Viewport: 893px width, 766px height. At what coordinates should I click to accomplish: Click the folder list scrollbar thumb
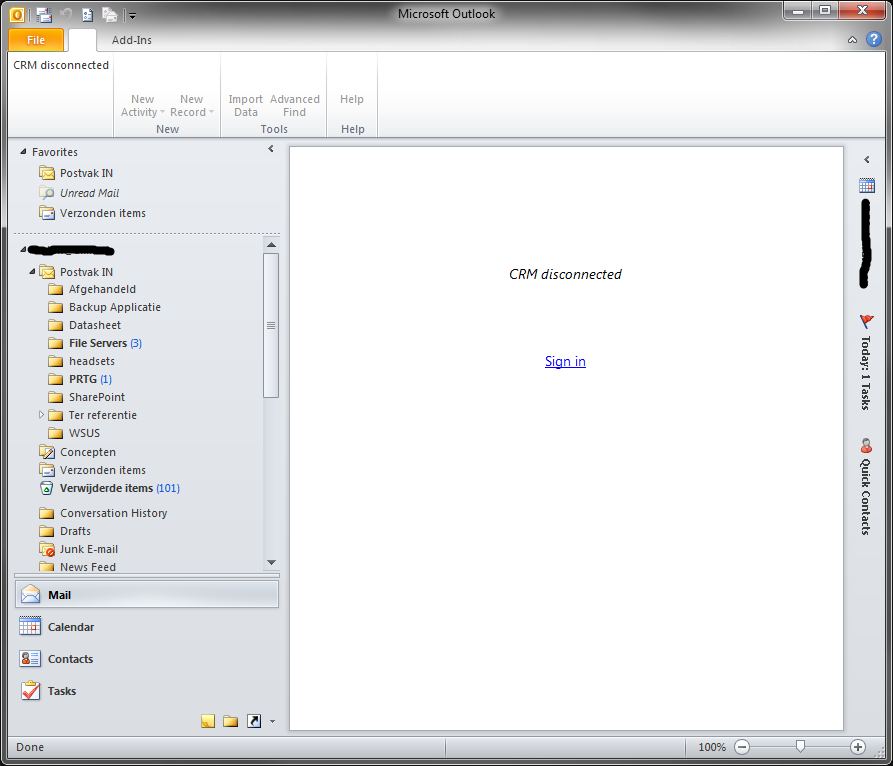[x=271, y=325]
